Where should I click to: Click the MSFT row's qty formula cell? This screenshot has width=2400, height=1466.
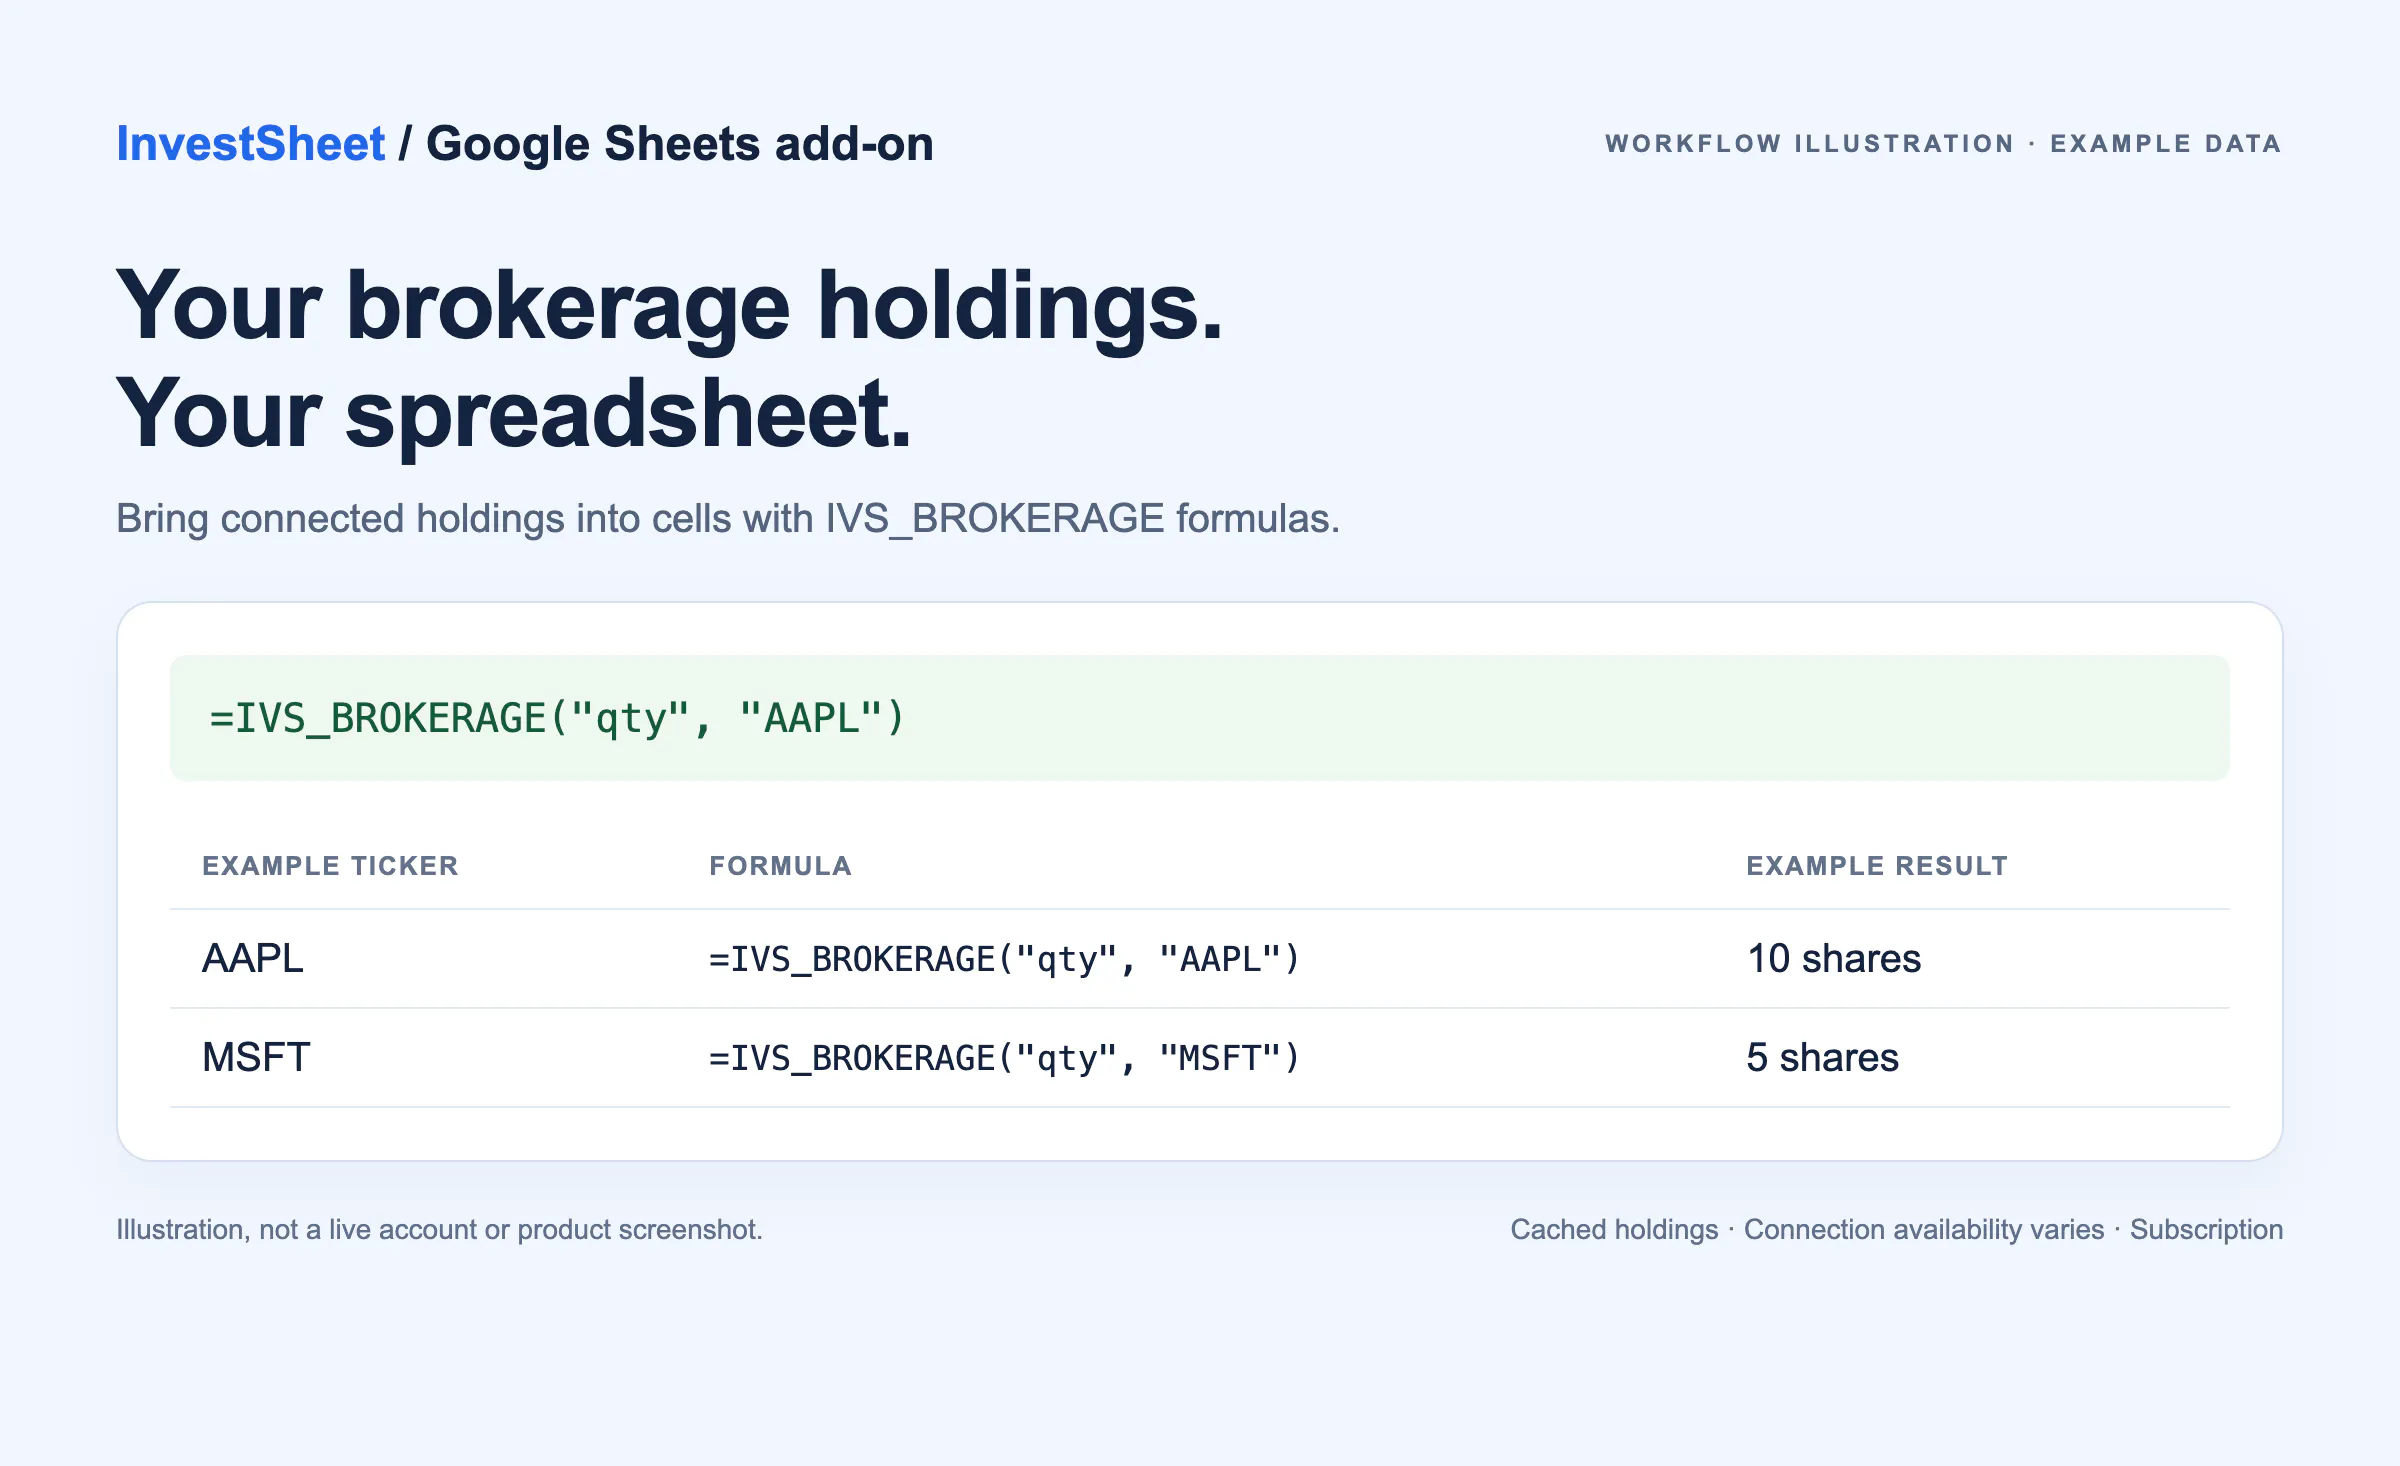coord(1004,1058)
